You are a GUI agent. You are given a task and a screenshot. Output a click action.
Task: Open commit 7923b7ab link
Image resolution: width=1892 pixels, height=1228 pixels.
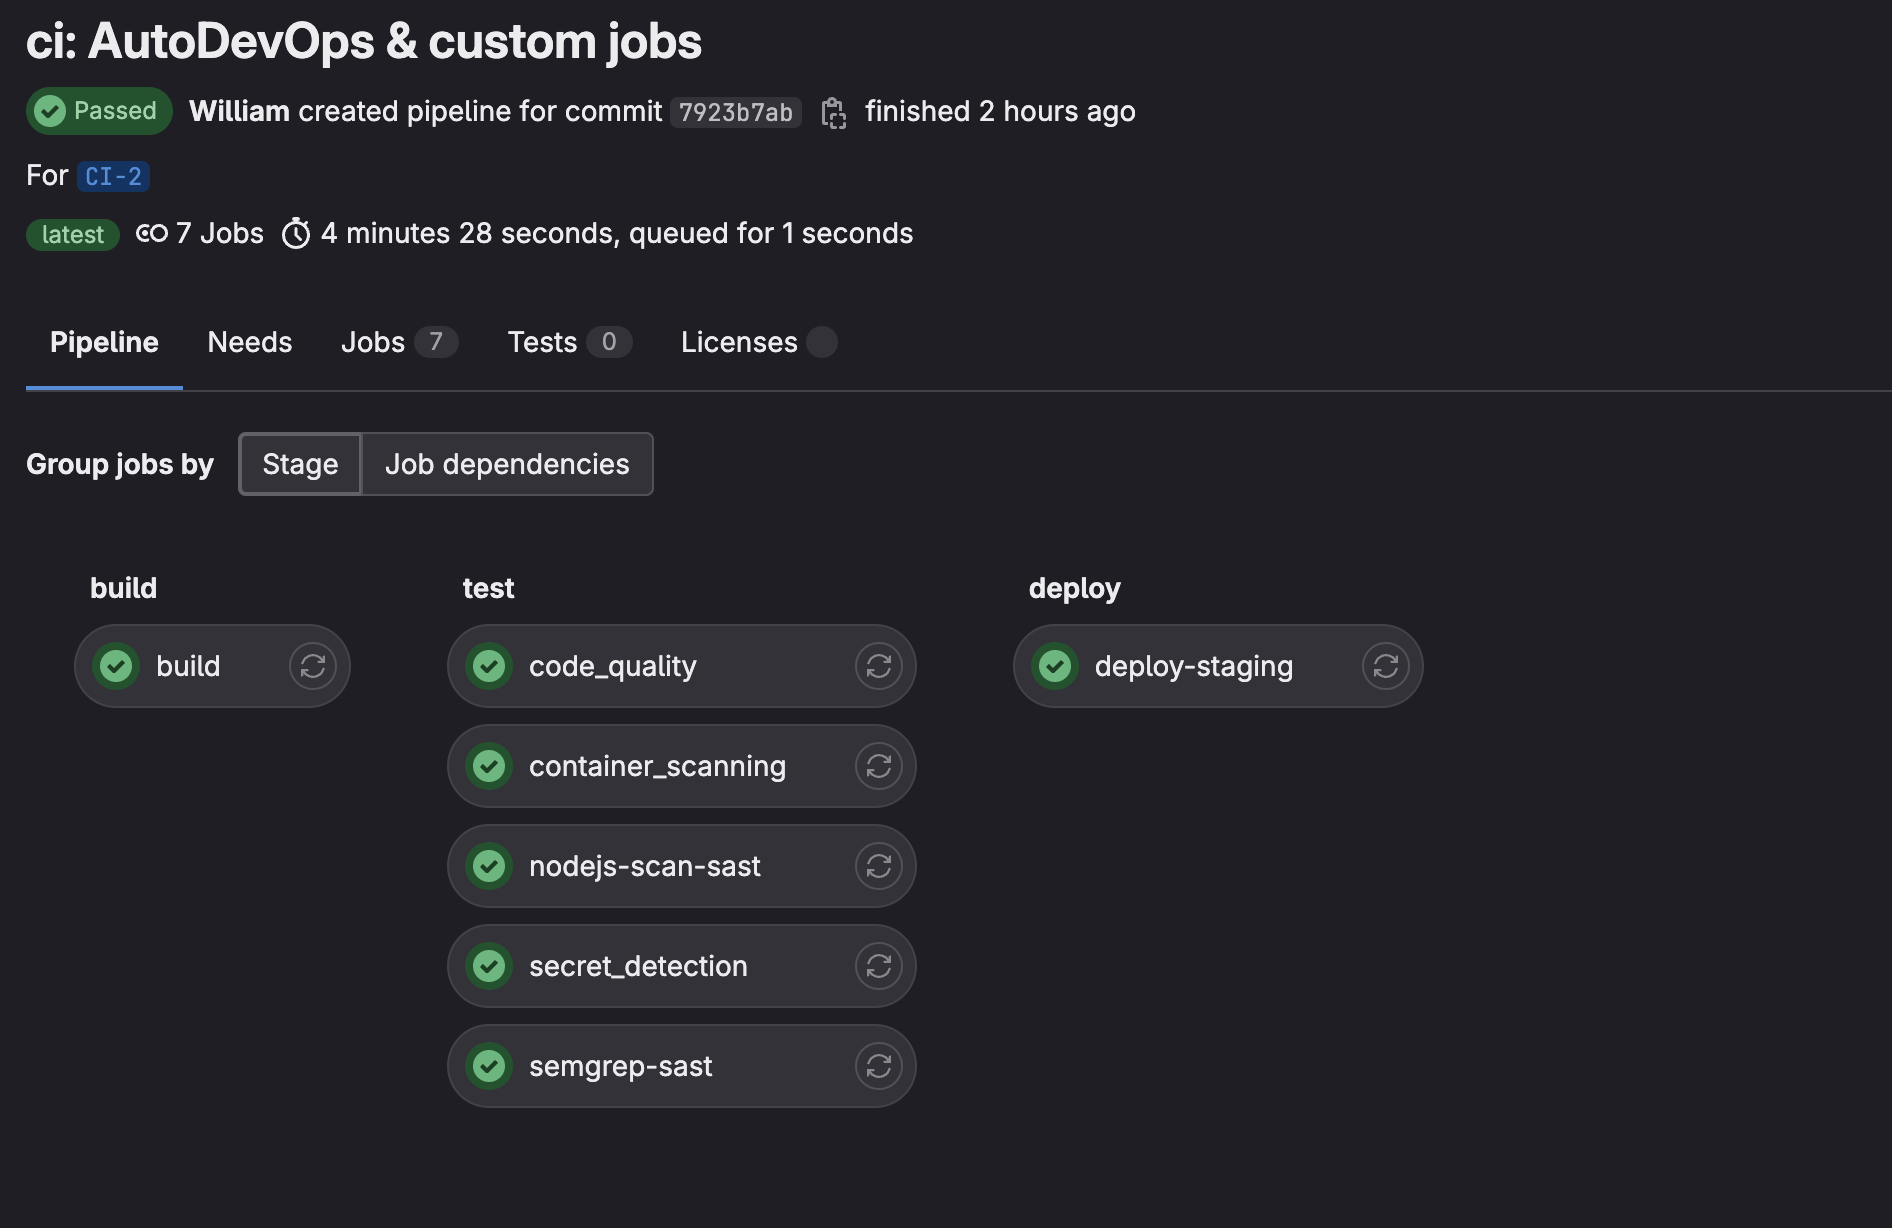coord(736,112)
